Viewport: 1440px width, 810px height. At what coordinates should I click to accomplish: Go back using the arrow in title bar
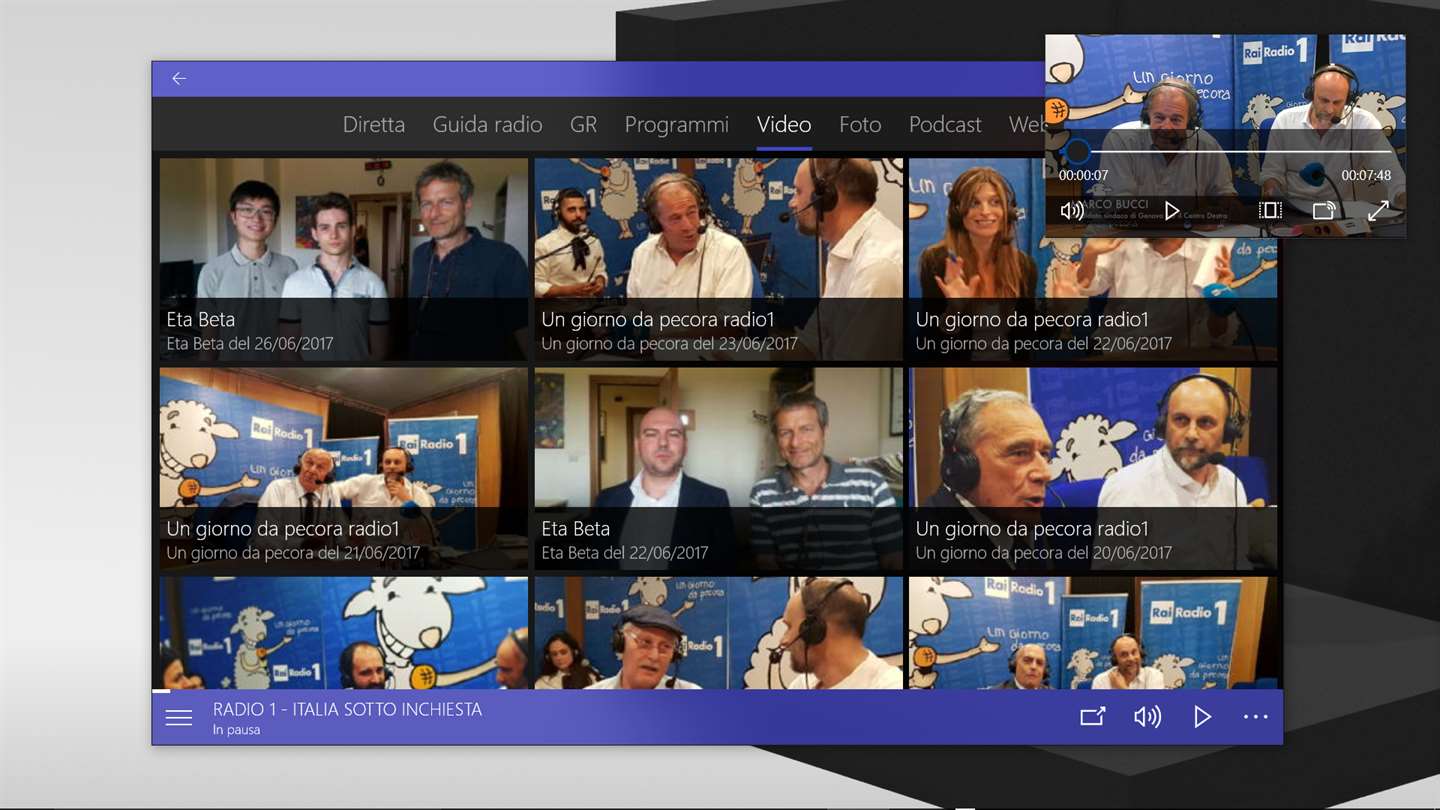coord(179,79)
